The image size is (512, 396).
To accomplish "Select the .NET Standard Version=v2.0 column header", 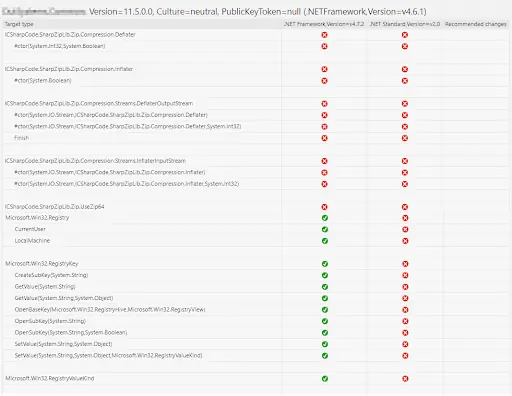I will tap(405, 24).
